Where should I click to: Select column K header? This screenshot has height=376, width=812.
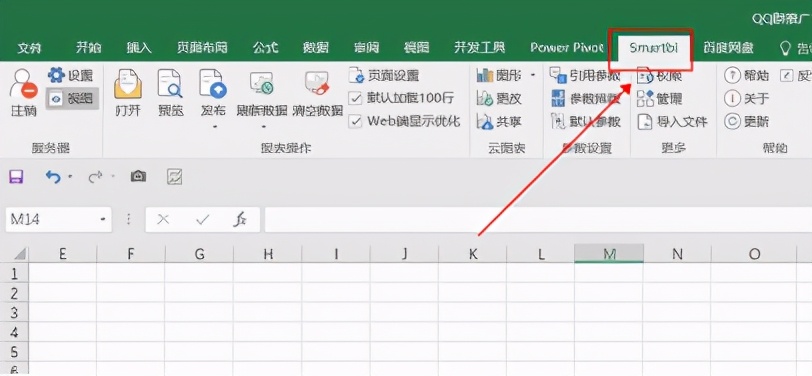pyautogui.click(x=473, y=254)
